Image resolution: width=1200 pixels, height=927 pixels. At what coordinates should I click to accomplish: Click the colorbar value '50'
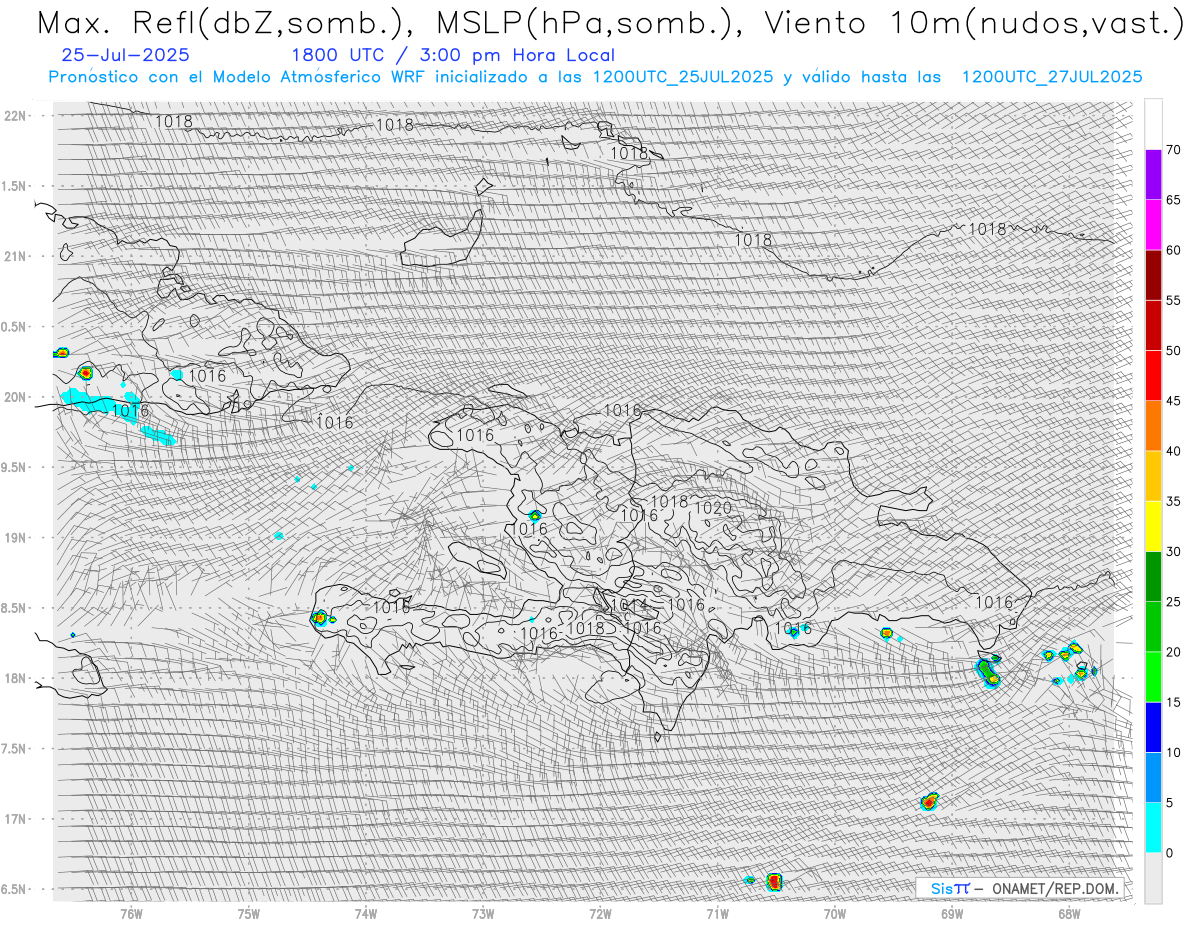1173,351
